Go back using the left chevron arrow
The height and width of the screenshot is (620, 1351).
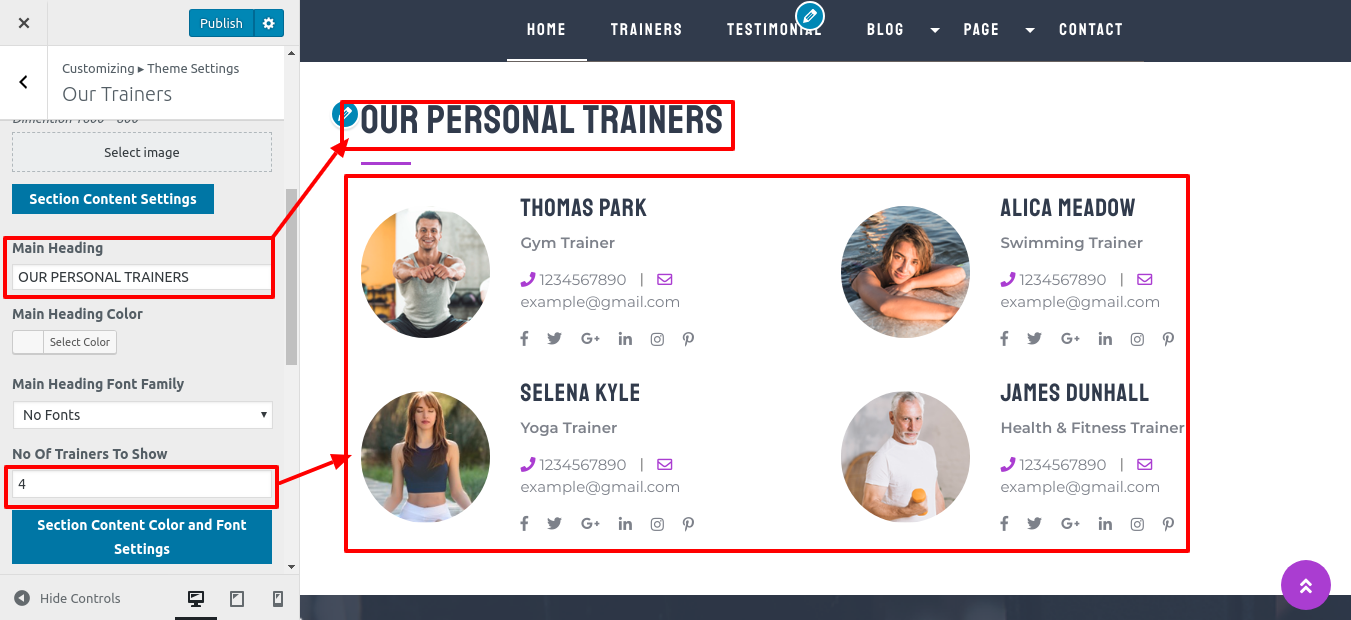click(24, 82)
